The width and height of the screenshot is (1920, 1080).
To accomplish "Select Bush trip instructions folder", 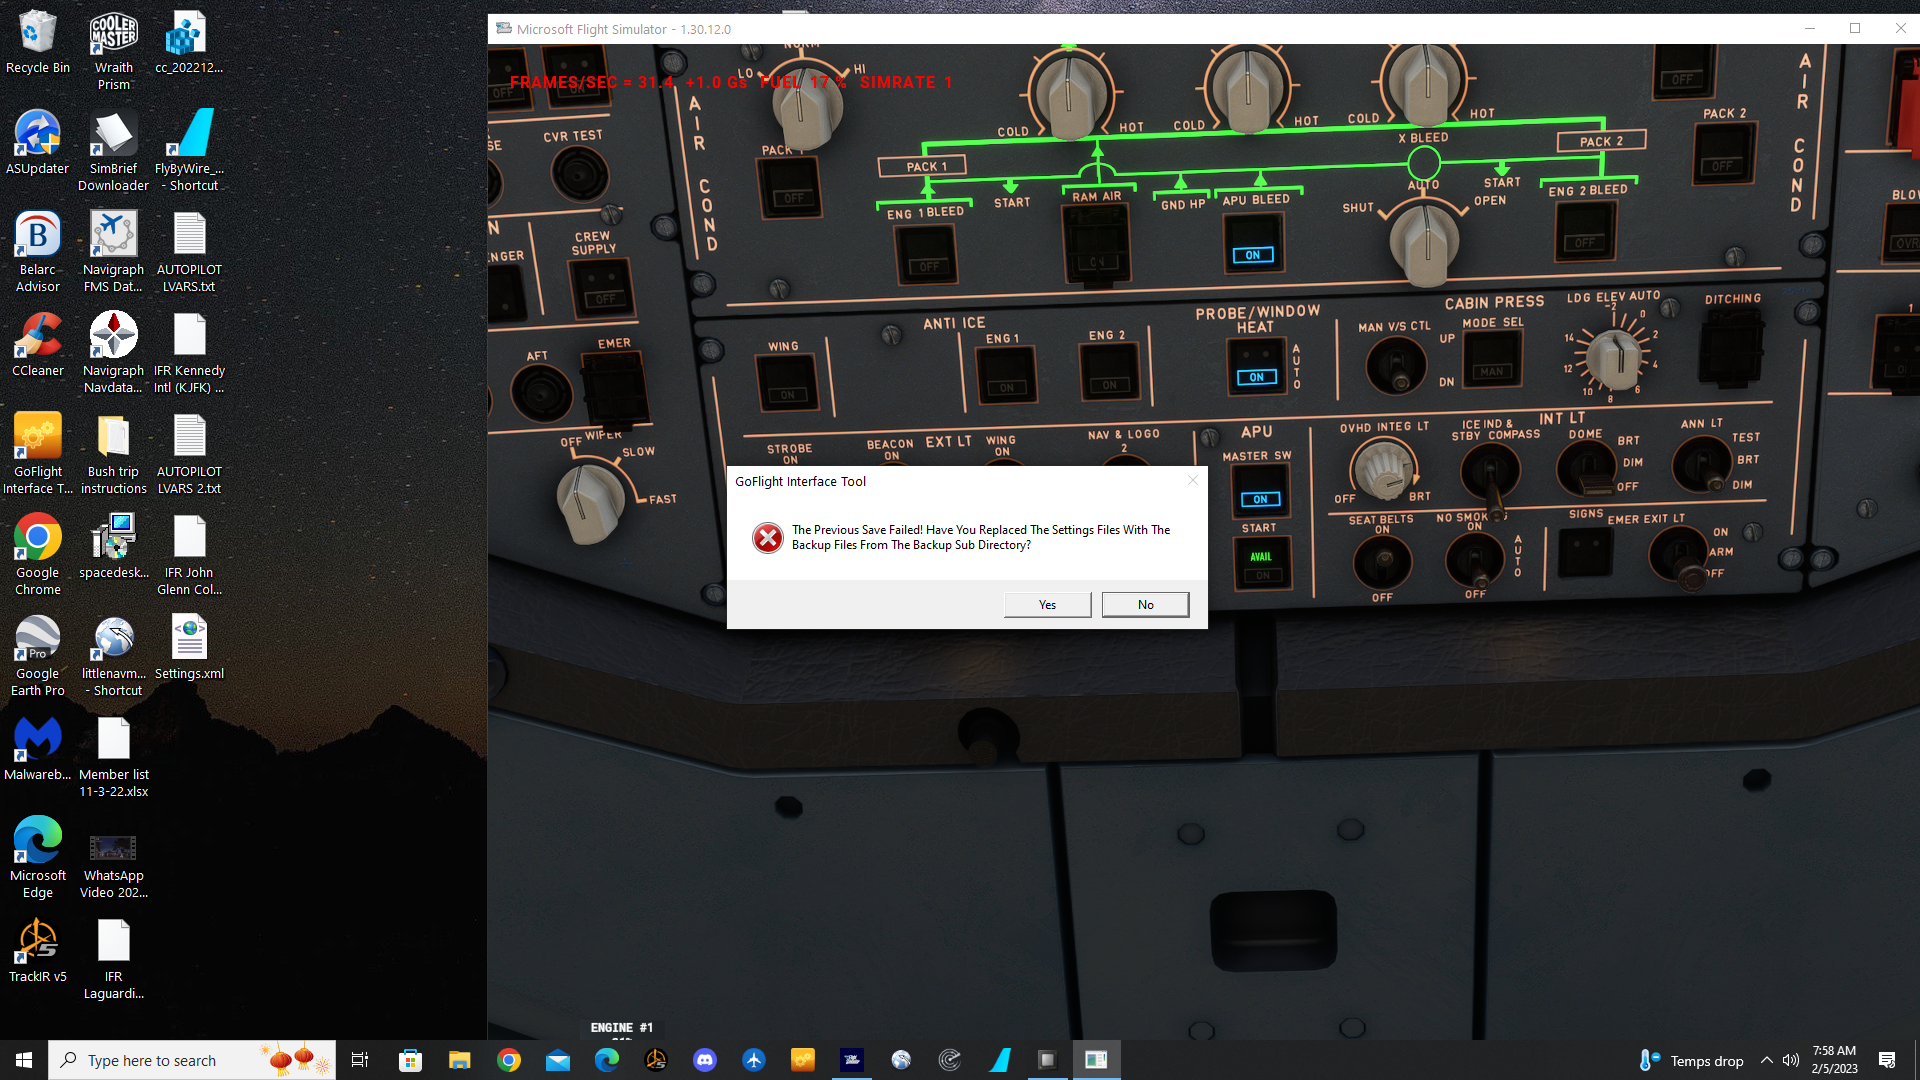I will click(x=114, y=454).
